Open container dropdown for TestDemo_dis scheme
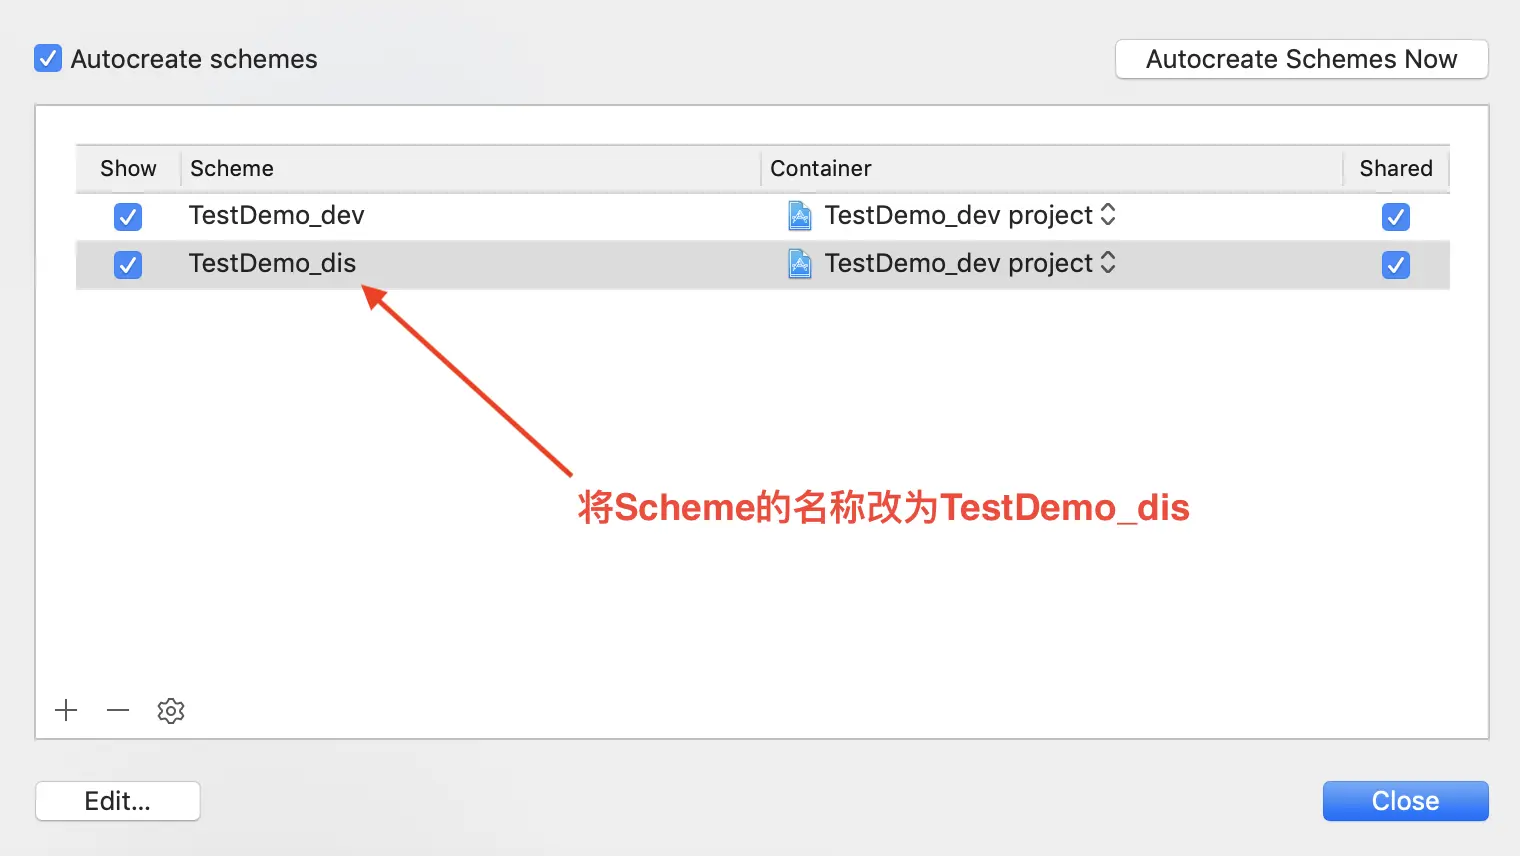Viewport: 1520px width, 856px height. tap(1108, 263)
